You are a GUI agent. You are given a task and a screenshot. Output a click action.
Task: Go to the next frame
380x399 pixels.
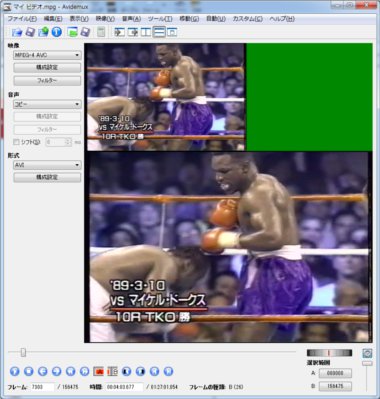(x=57, y=371)
